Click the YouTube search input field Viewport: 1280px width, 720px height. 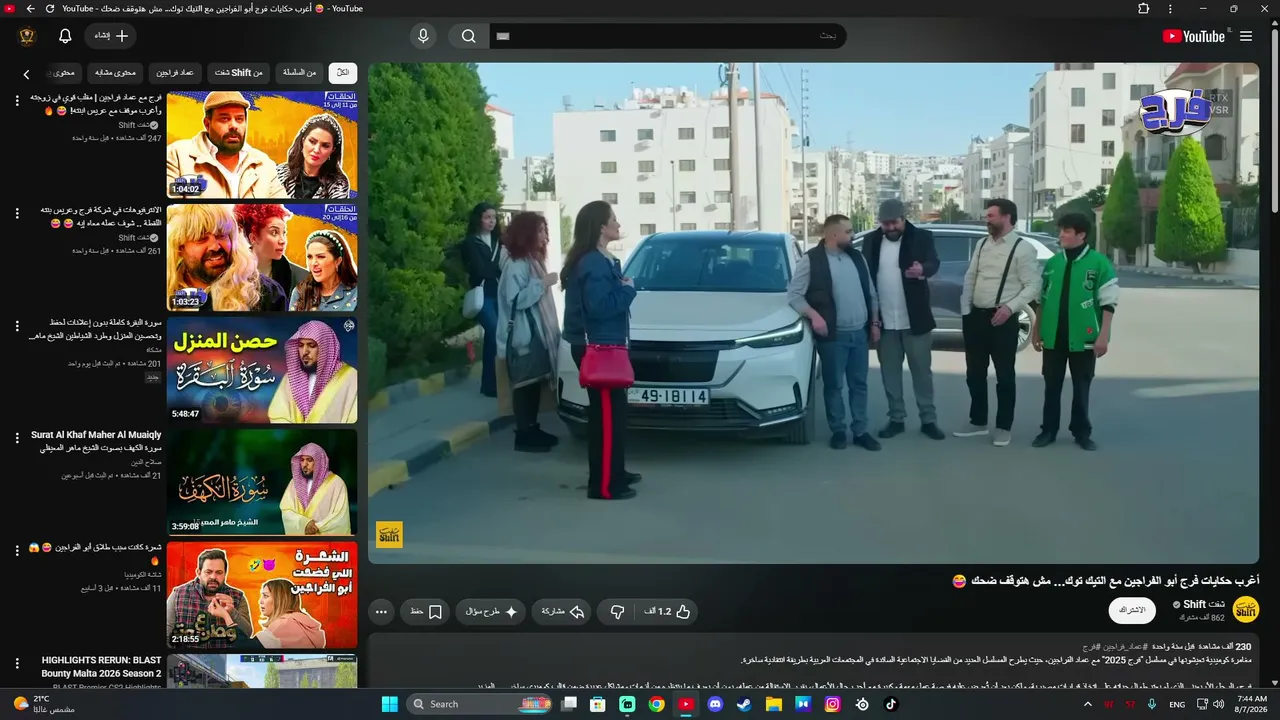click(668, 36)
